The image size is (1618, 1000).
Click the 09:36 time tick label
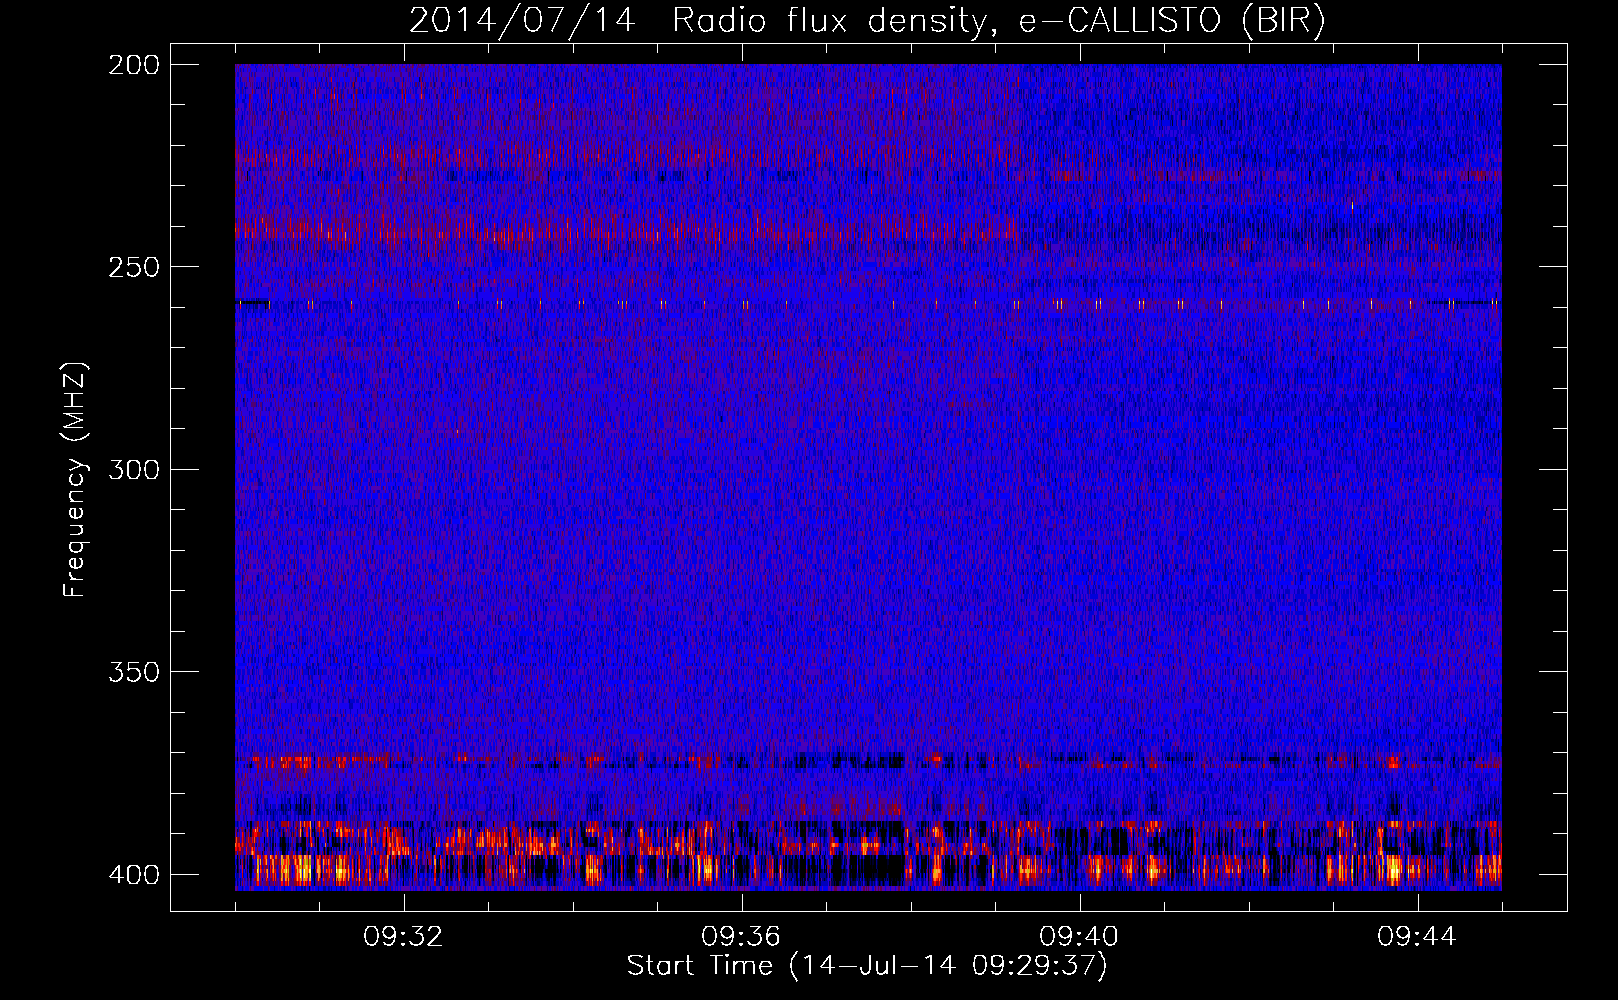pos(741,937)
